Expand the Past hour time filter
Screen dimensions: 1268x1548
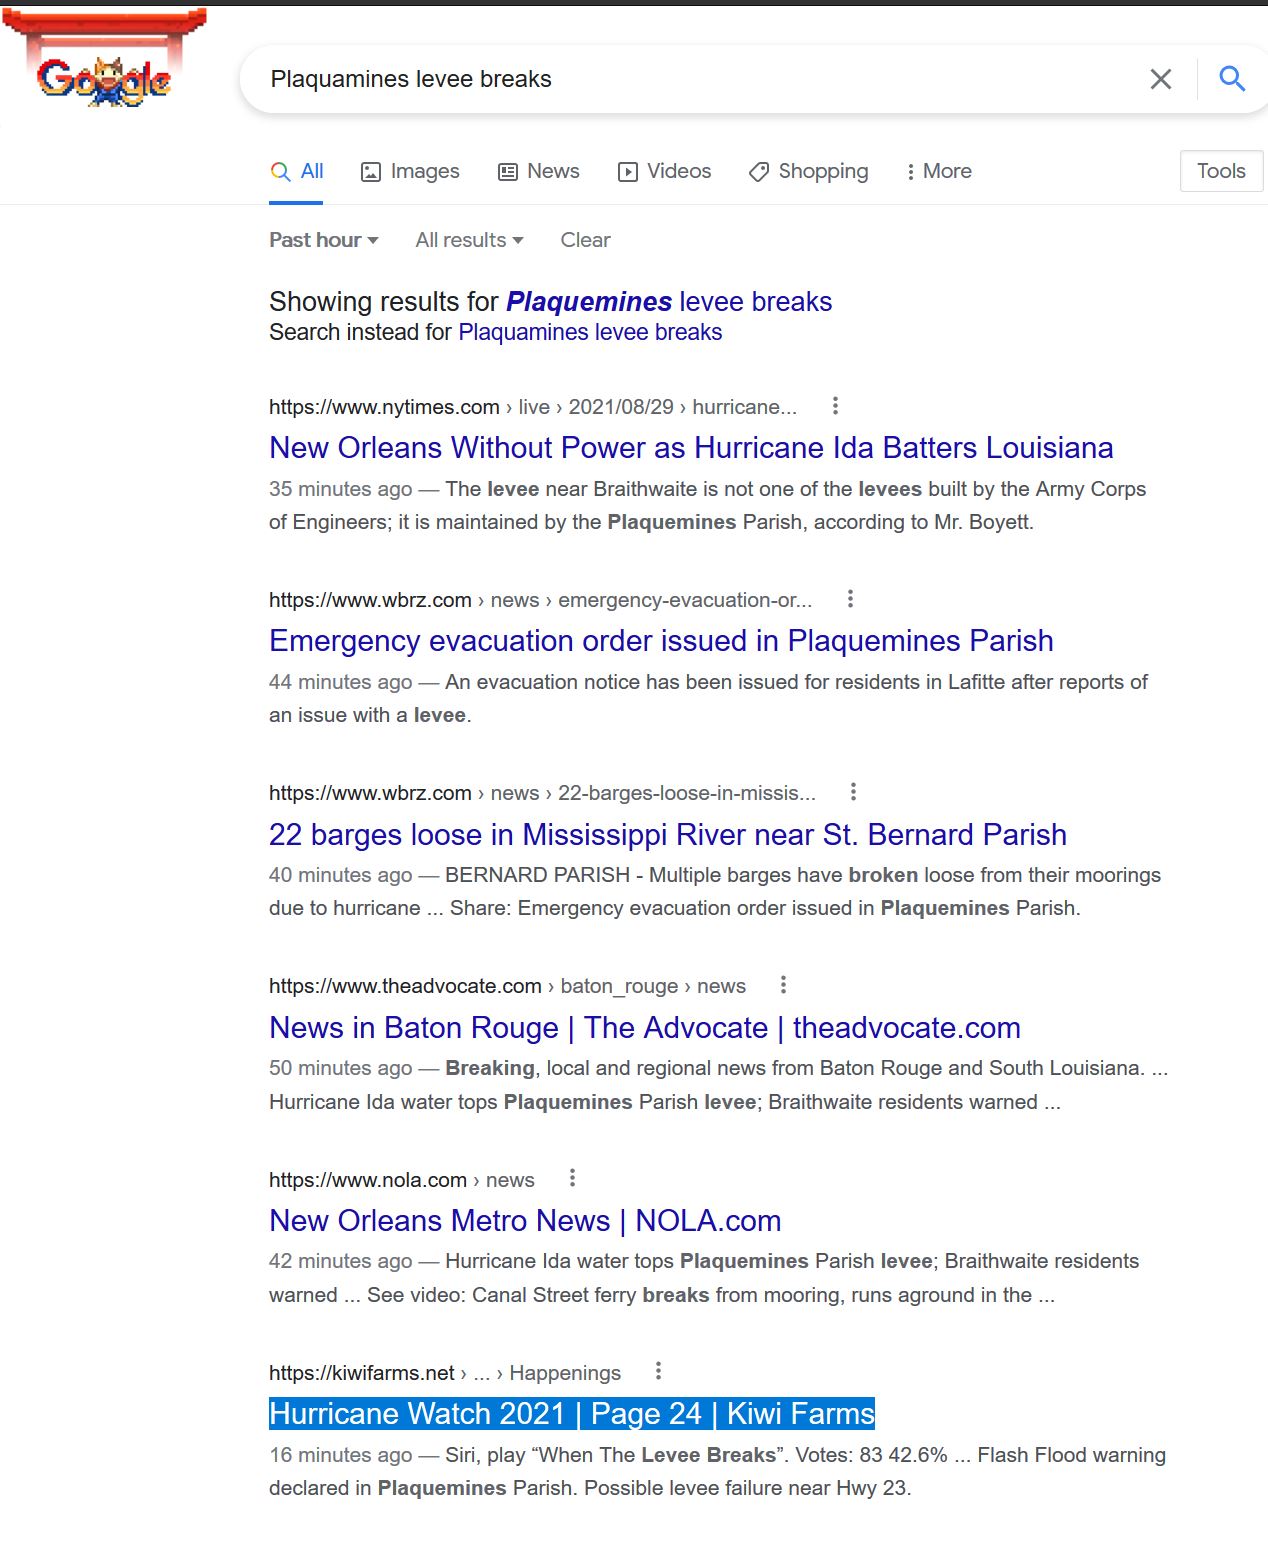(324, 240)
